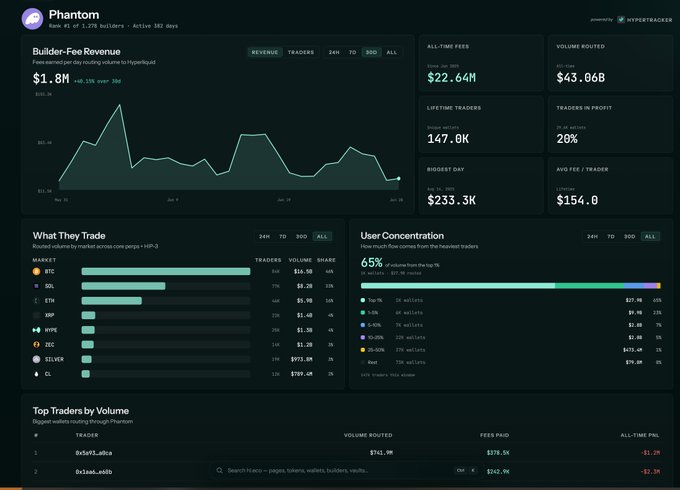
Task: Click the Rest wallets legend row
Action: point(511,362)
